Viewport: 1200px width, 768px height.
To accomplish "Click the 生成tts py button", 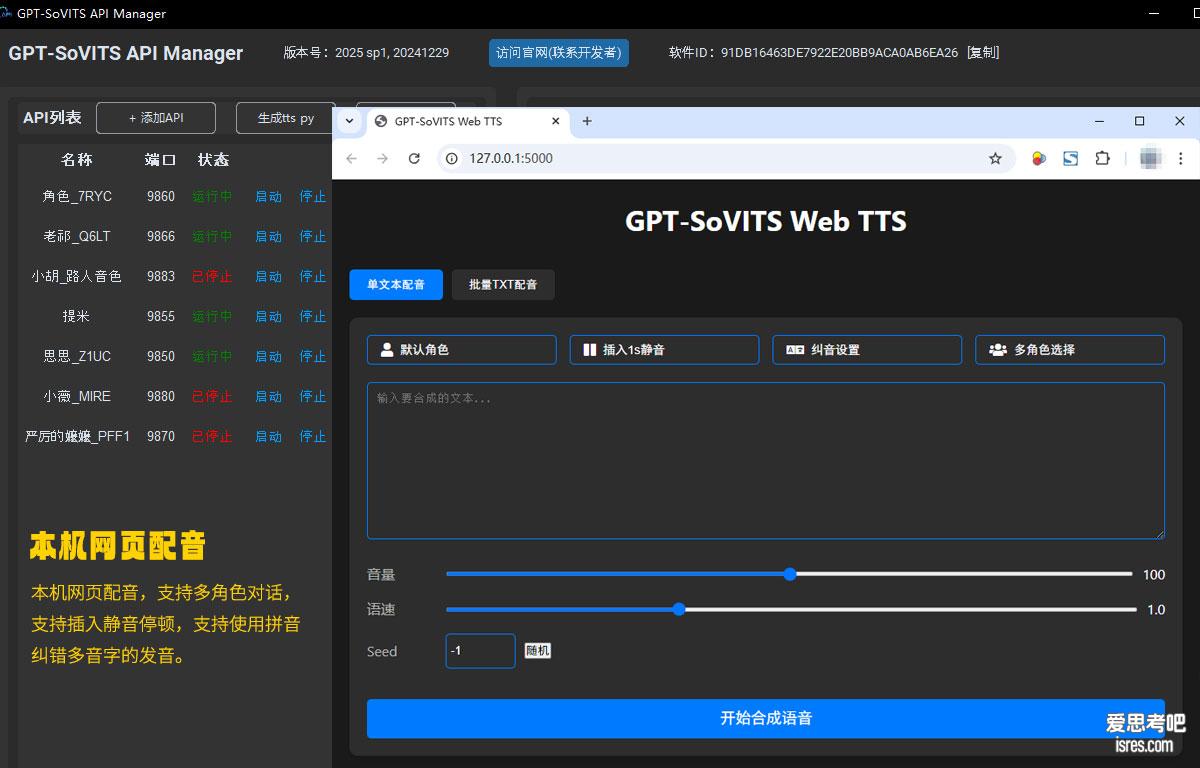I will 286,118.
